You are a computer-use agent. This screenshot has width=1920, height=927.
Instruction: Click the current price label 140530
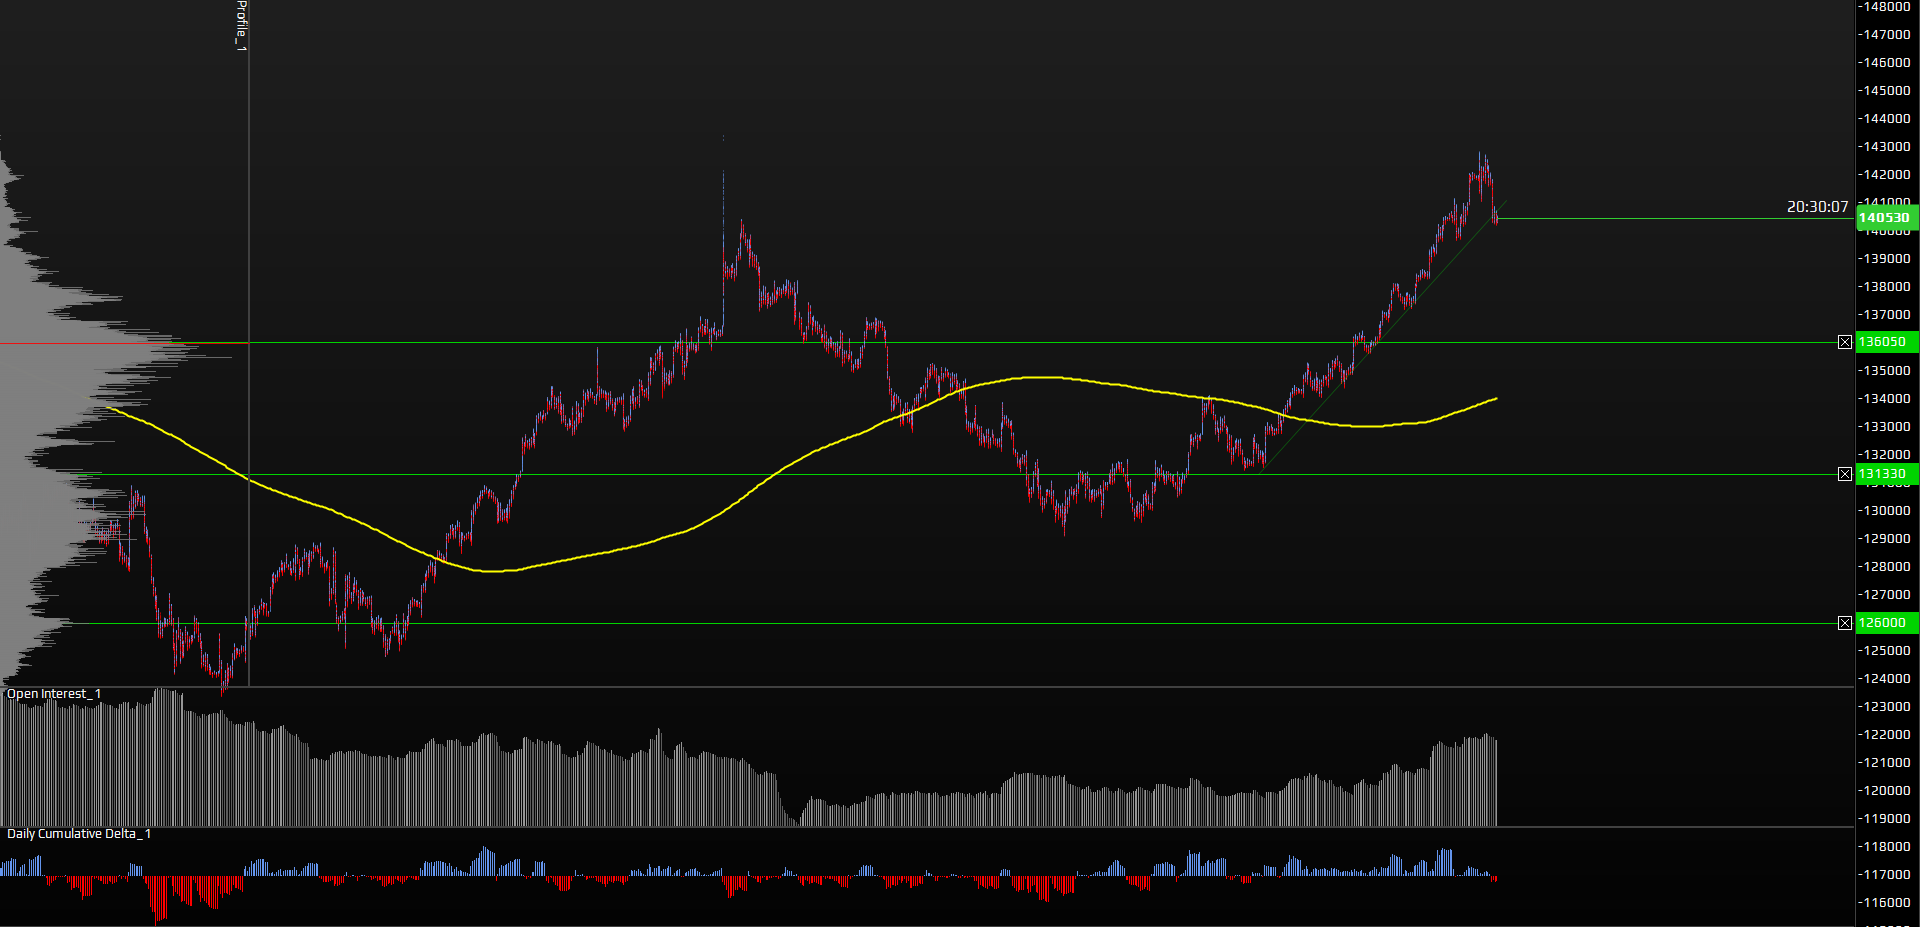(1885, 218)
